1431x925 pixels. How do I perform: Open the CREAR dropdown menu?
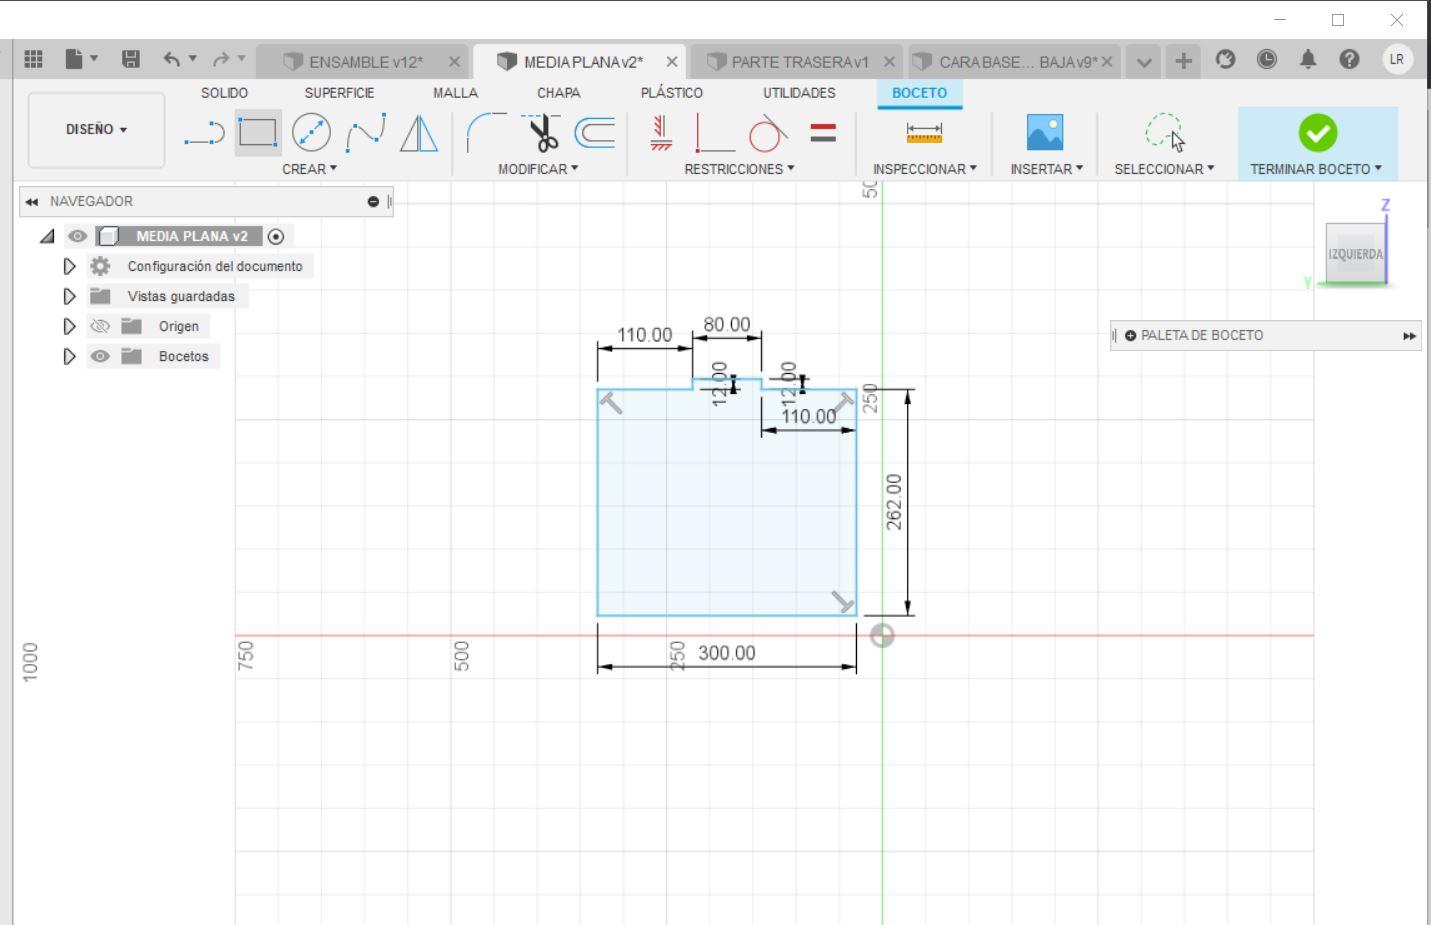point(310,169)
